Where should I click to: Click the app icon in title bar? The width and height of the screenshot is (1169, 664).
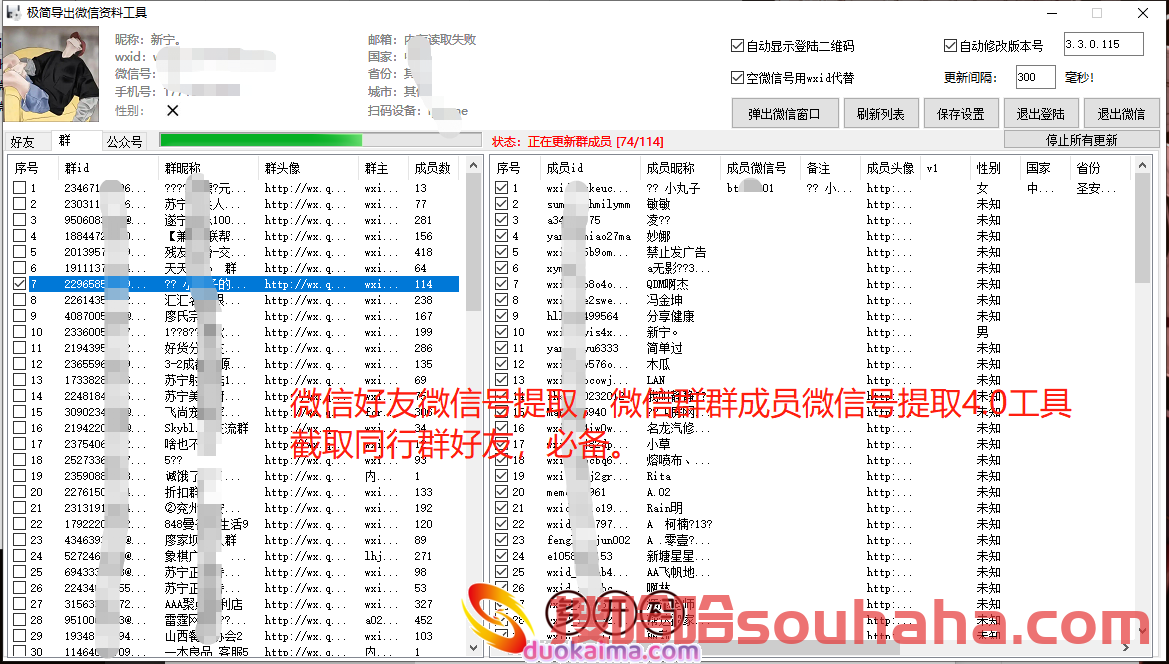[13, 13]
